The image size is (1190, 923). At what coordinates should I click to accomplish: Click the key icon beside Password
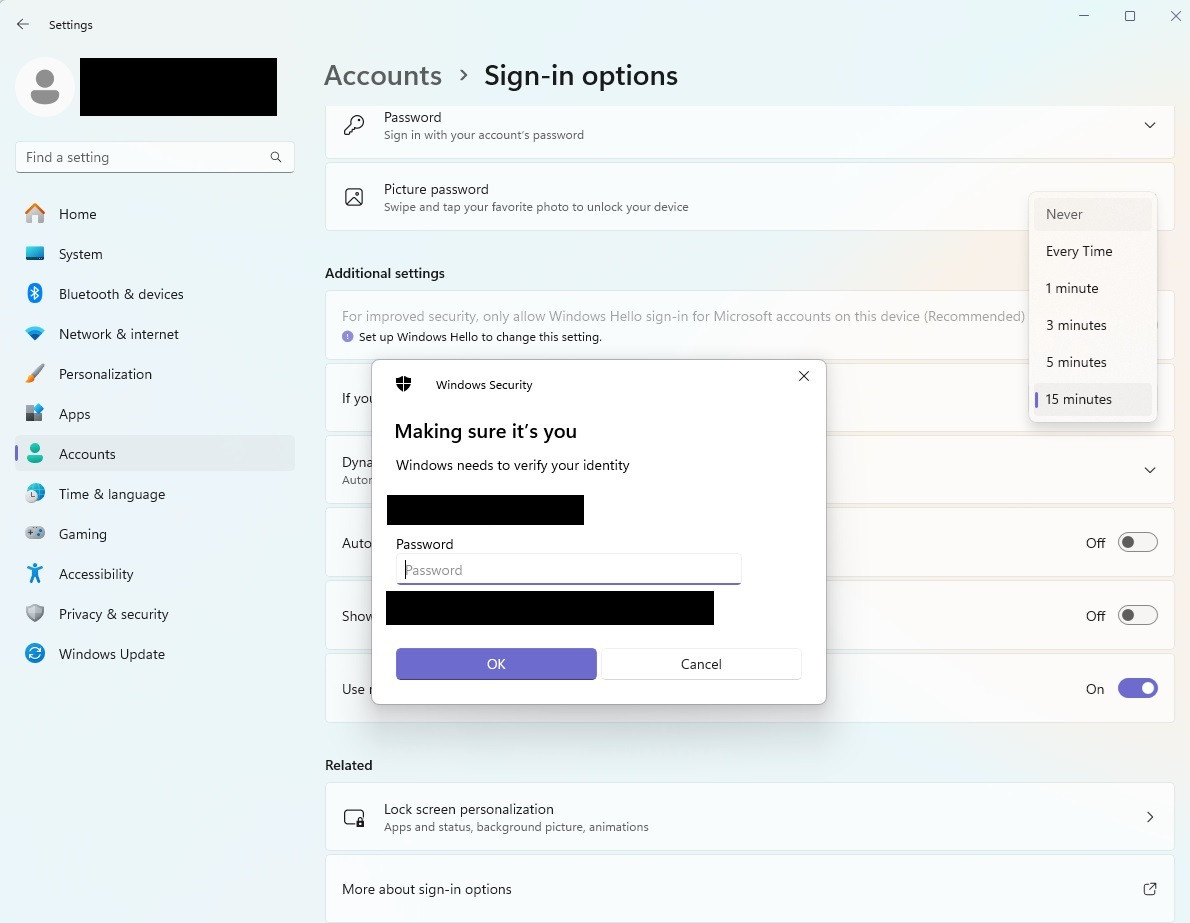354,125
